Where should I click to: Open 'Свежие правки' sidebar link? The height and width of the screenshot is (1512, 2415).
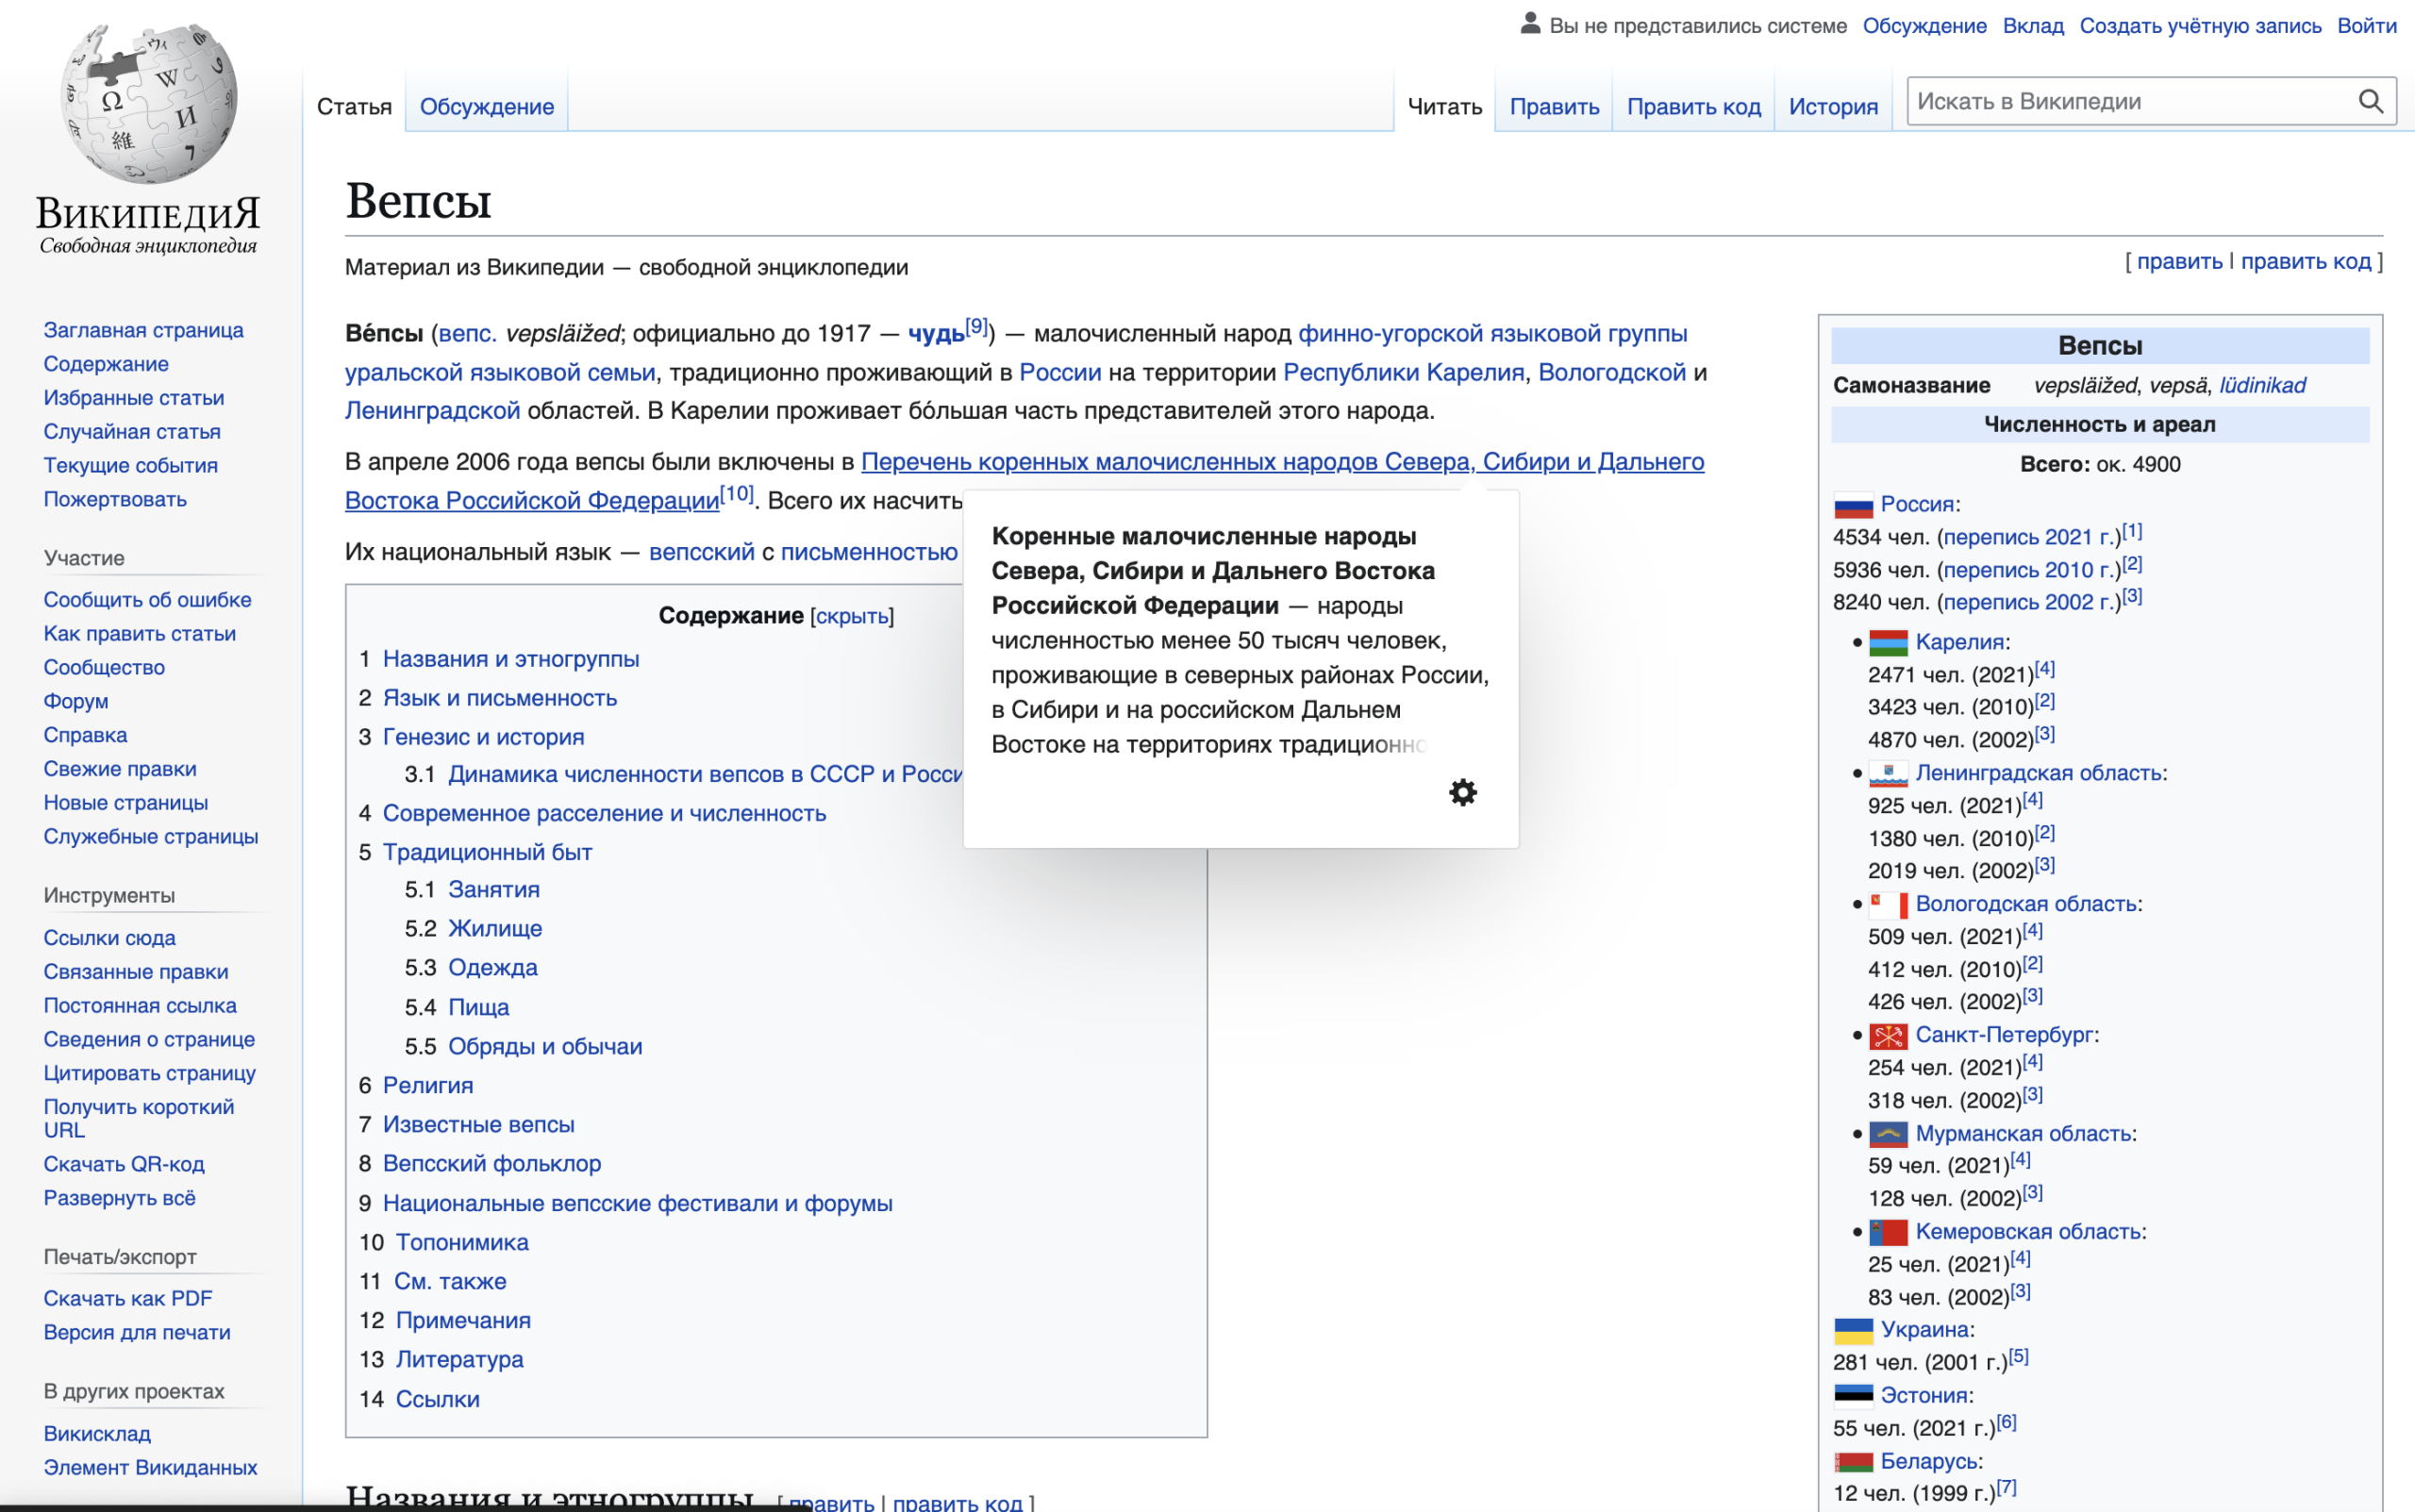(x=120, y=769)
